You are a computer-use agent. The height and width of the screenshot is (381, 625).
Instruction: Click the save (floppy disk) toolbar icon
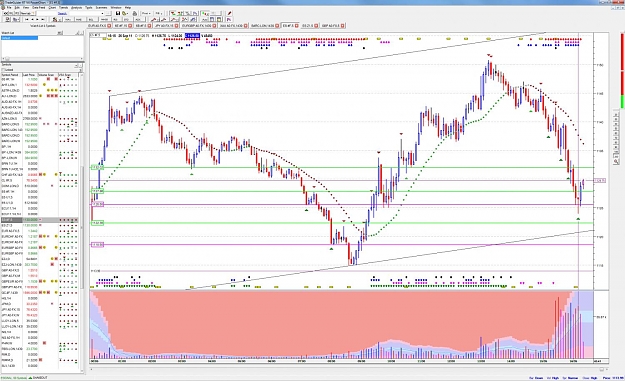click(118, 14)
